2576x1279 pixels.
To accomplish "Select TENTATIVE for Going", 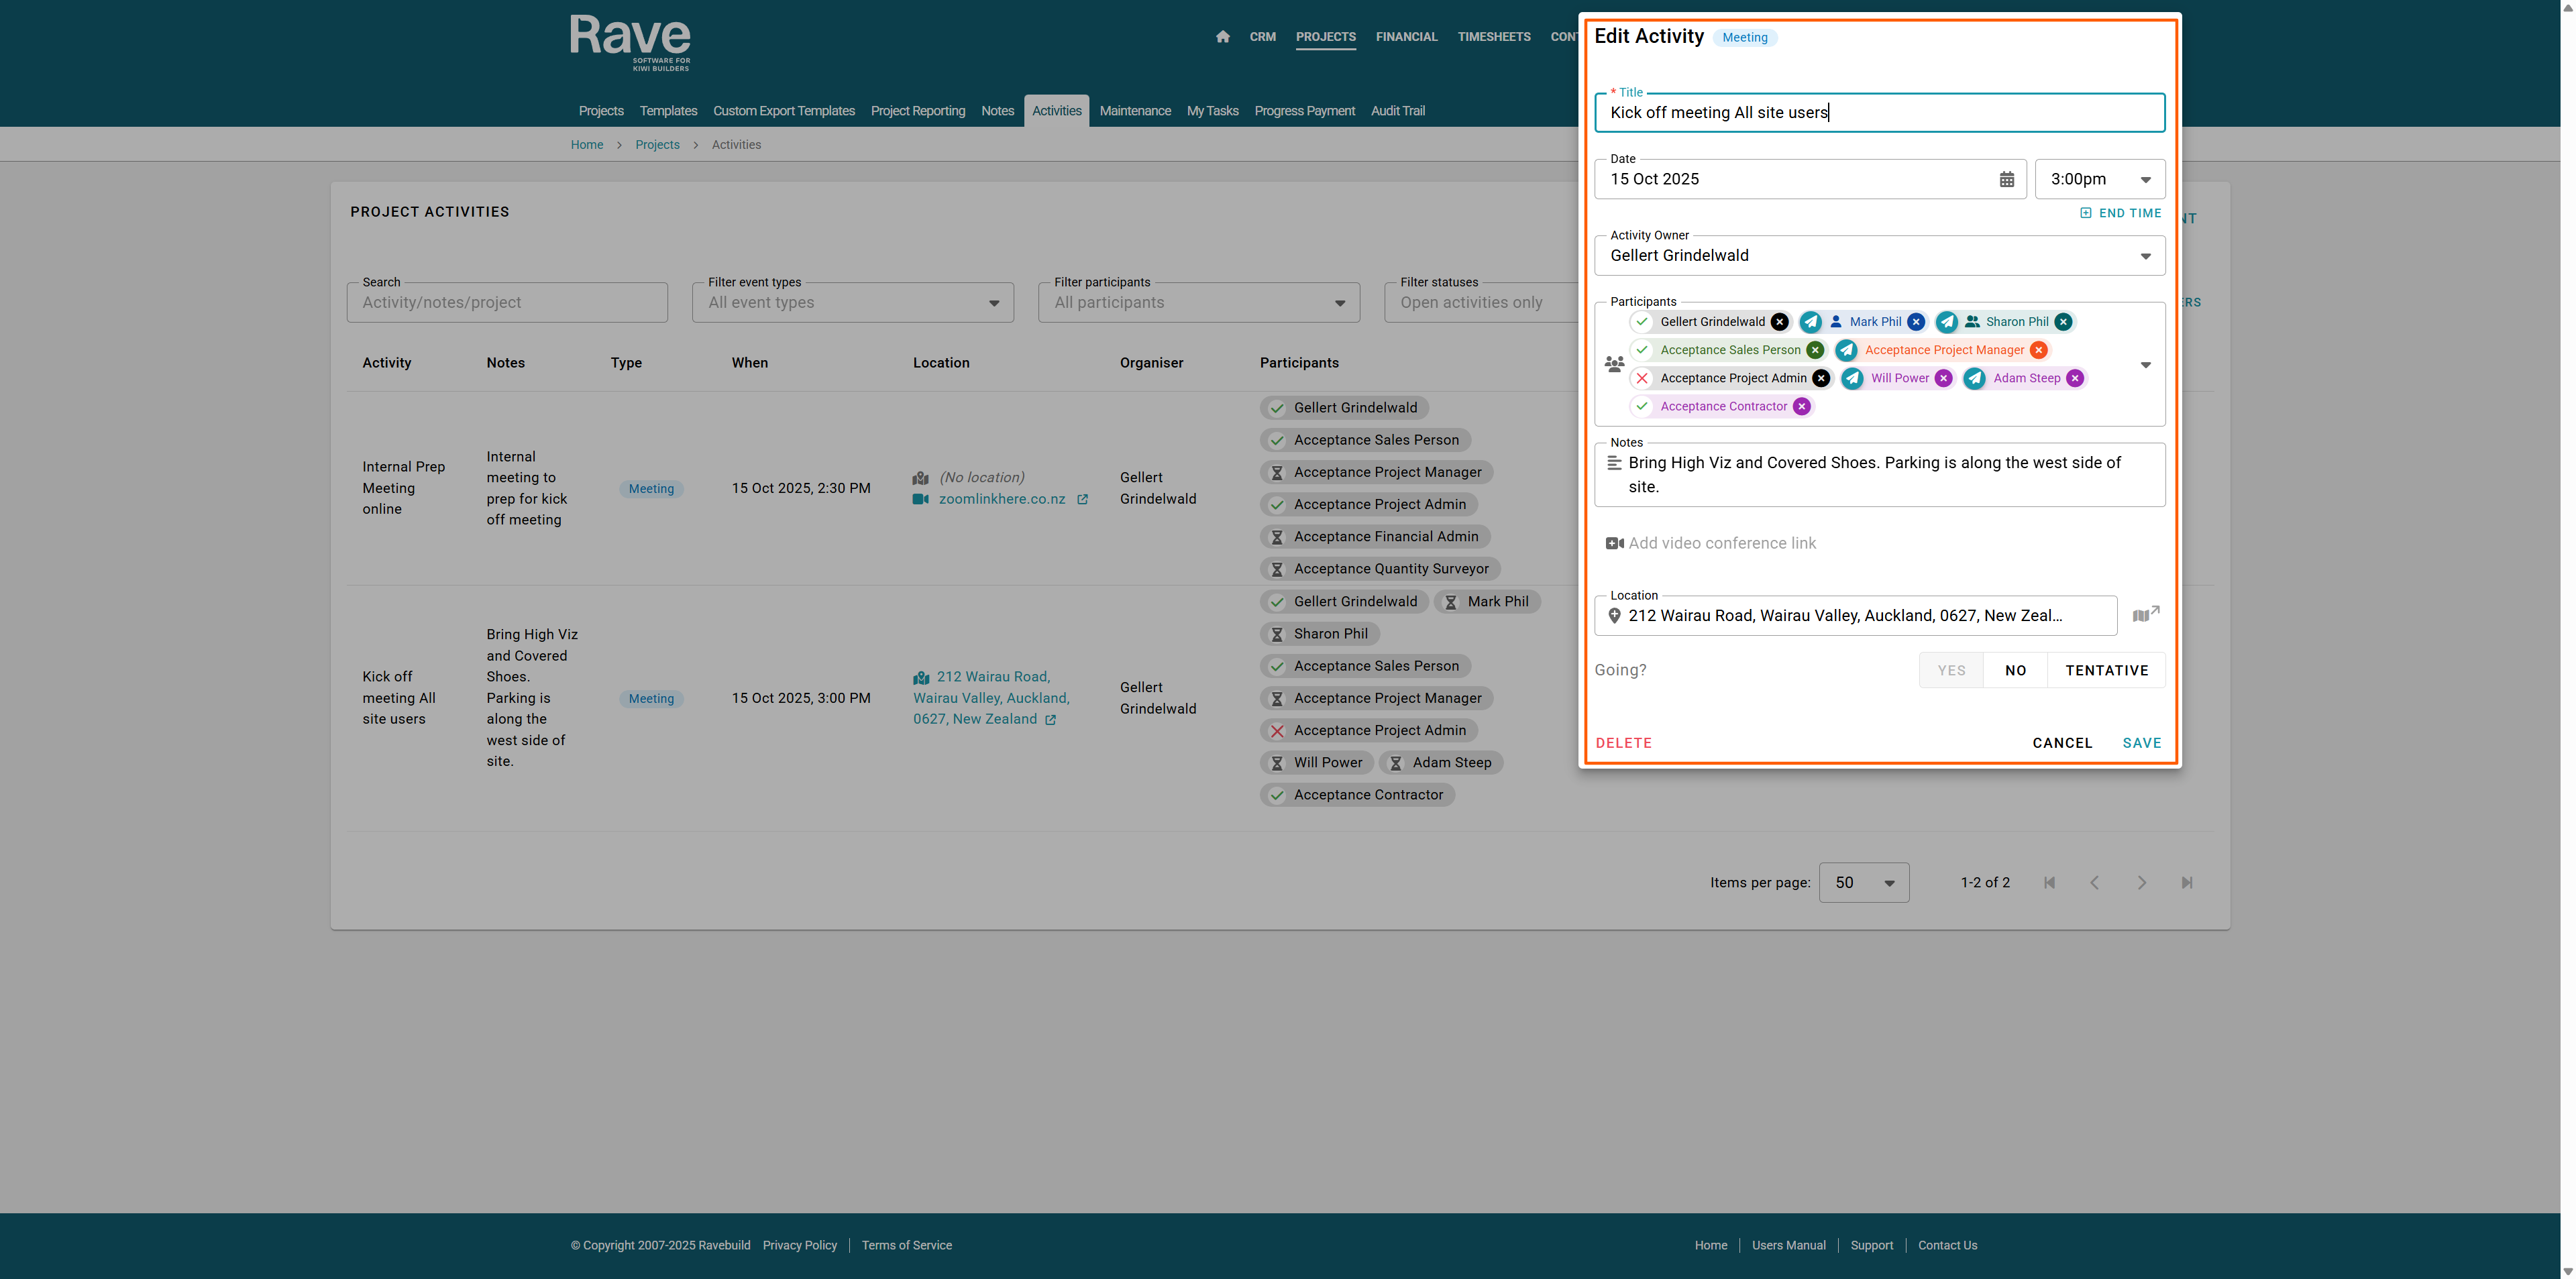I will coord(2106,670).
